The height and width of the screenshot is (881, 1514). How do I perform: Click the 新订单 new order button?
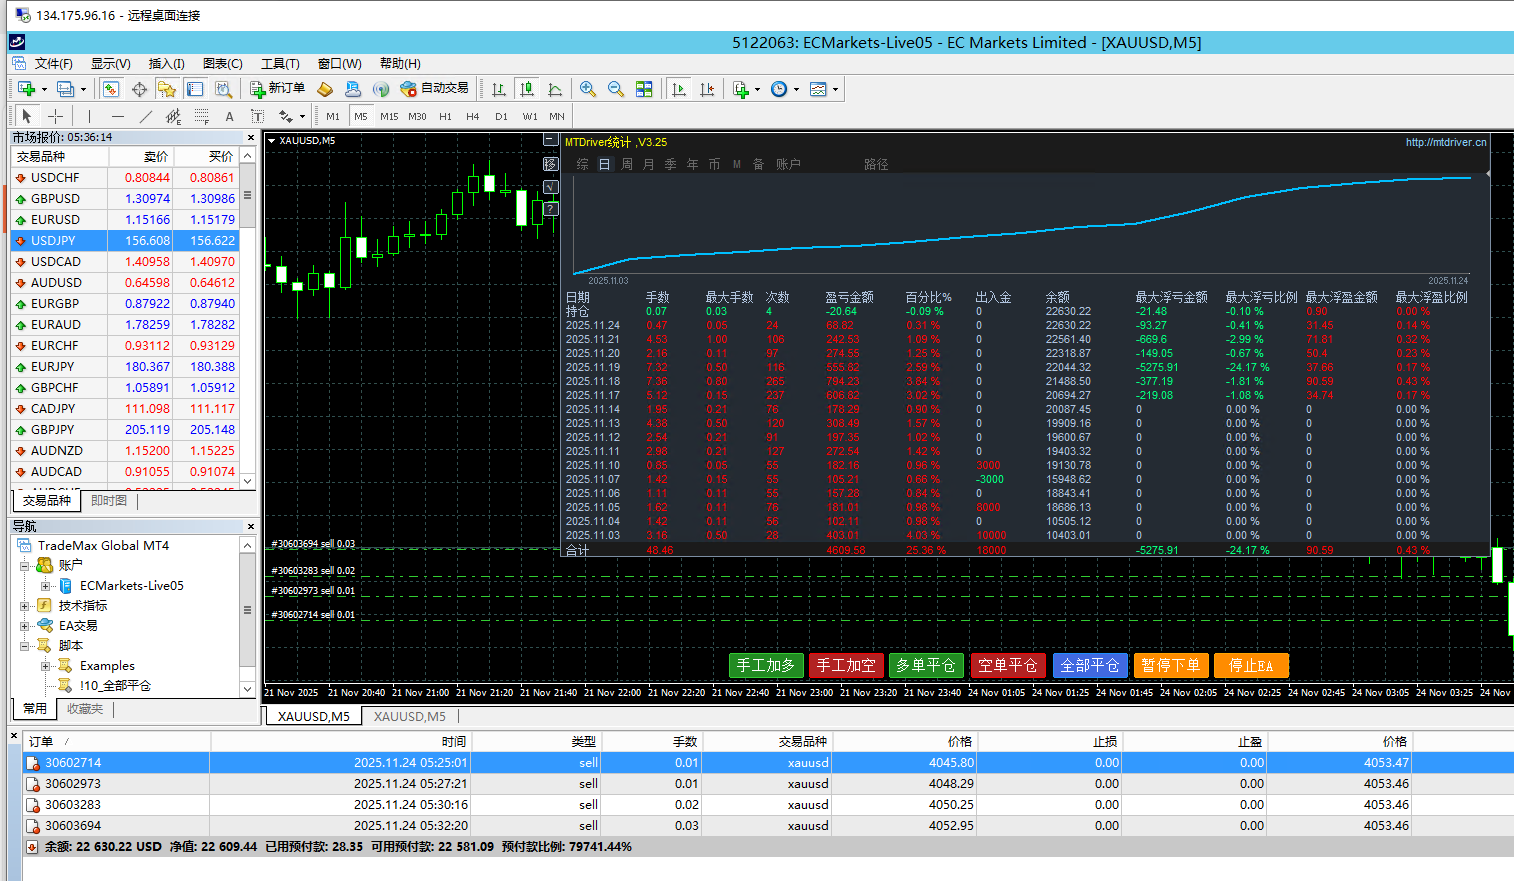pos(277,89)
